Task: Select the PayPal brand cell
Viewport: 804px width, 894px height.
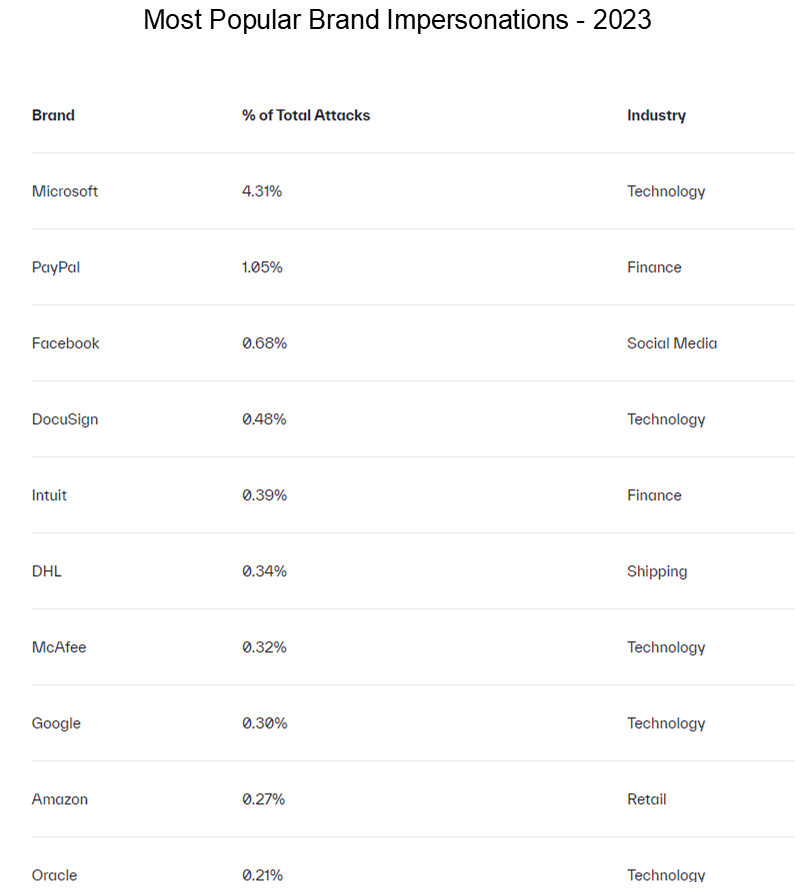Action: pos(56,267)
